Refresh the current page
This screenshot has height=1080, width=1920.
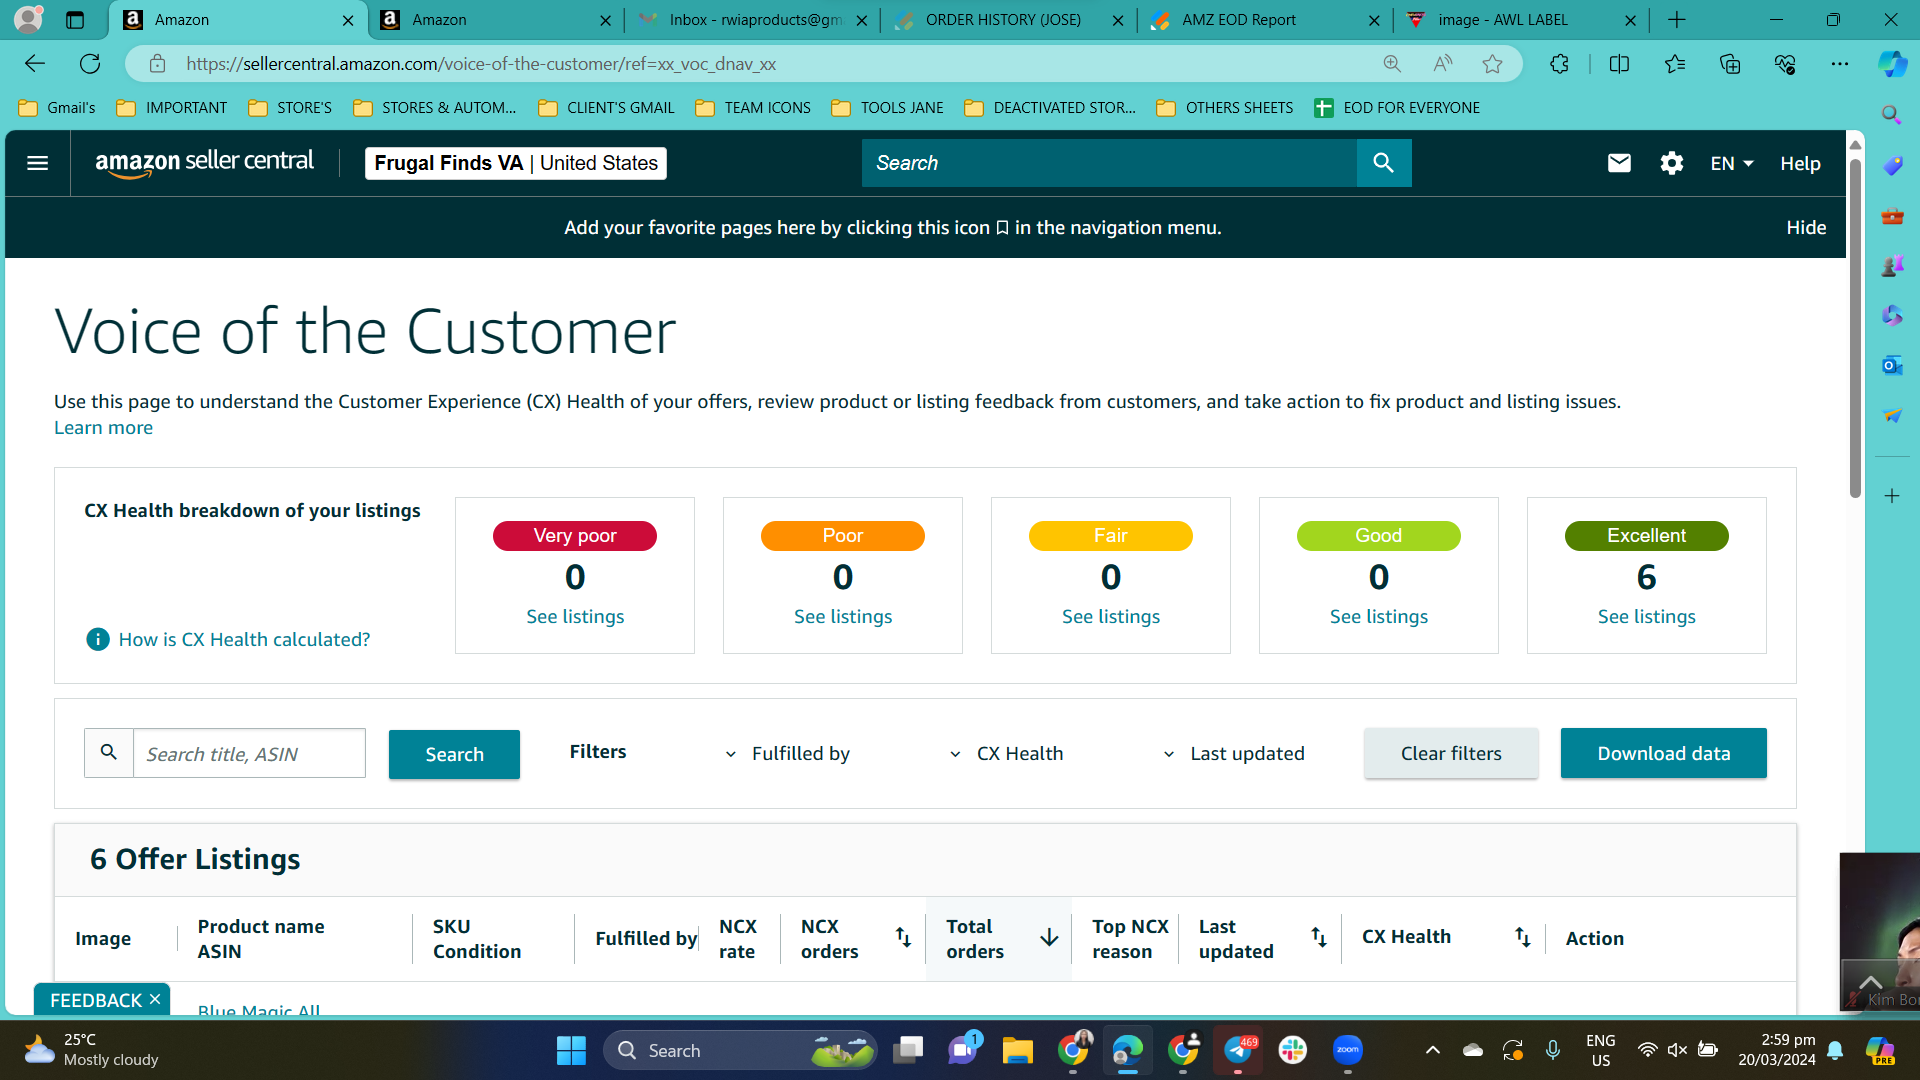(x=90, y=64)
